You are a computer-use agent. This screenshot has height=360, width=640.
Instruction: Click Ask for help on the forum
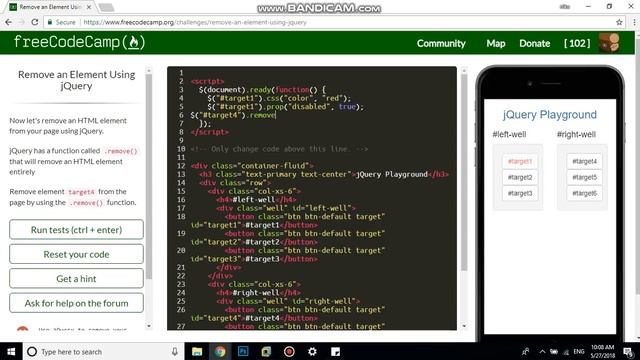click(x=76, y=303)
